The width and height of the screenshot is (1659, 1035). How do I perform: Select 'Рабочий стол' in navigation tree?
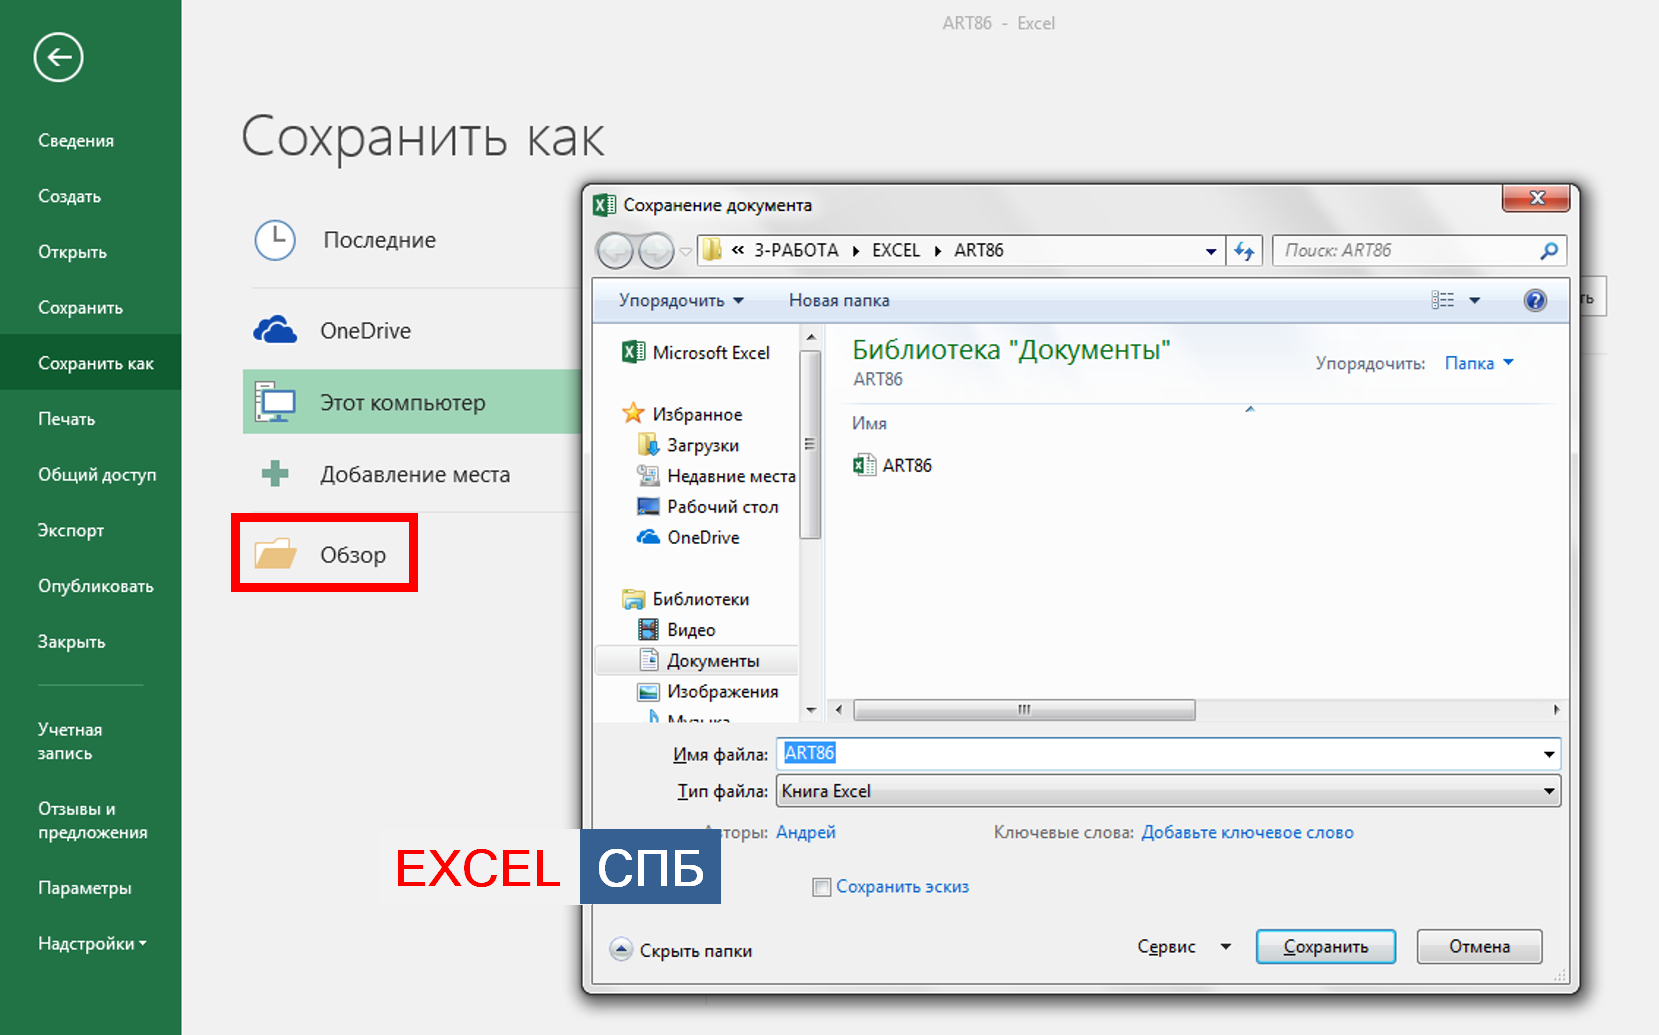(722, 507)
